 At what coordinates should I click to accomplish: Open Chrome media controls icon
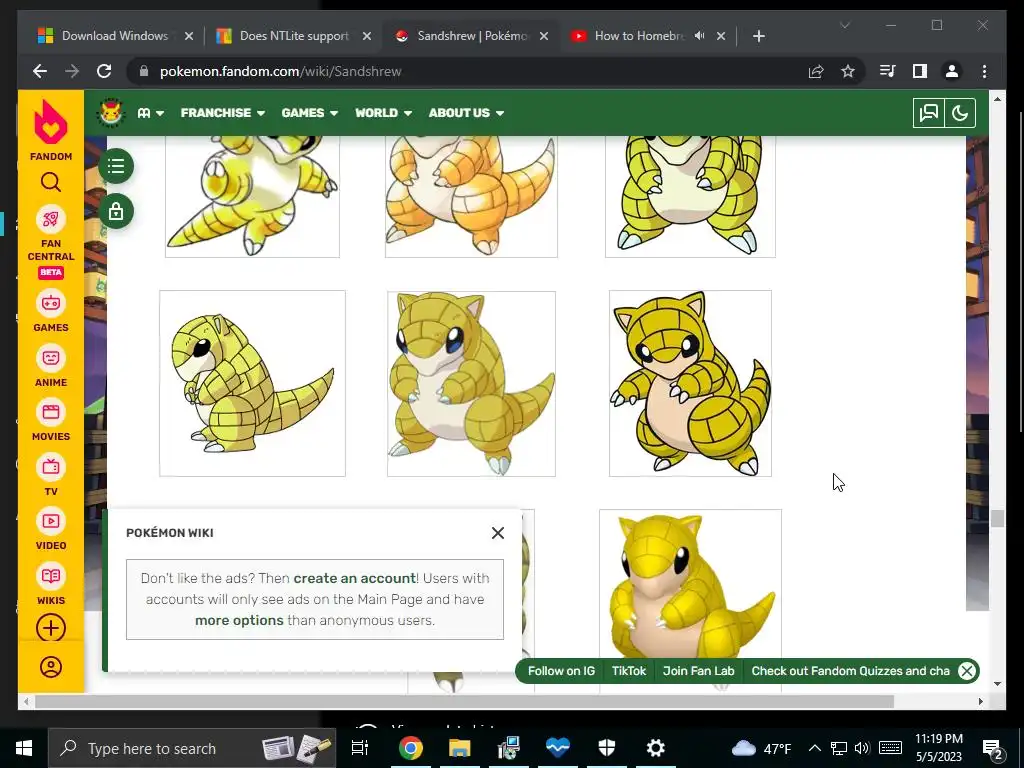[x=888, y=71]
